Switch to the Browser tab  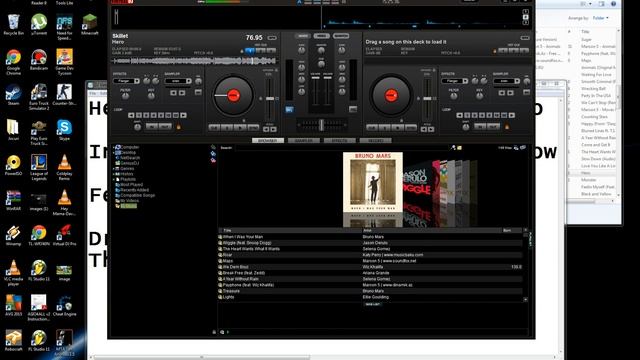268,140
